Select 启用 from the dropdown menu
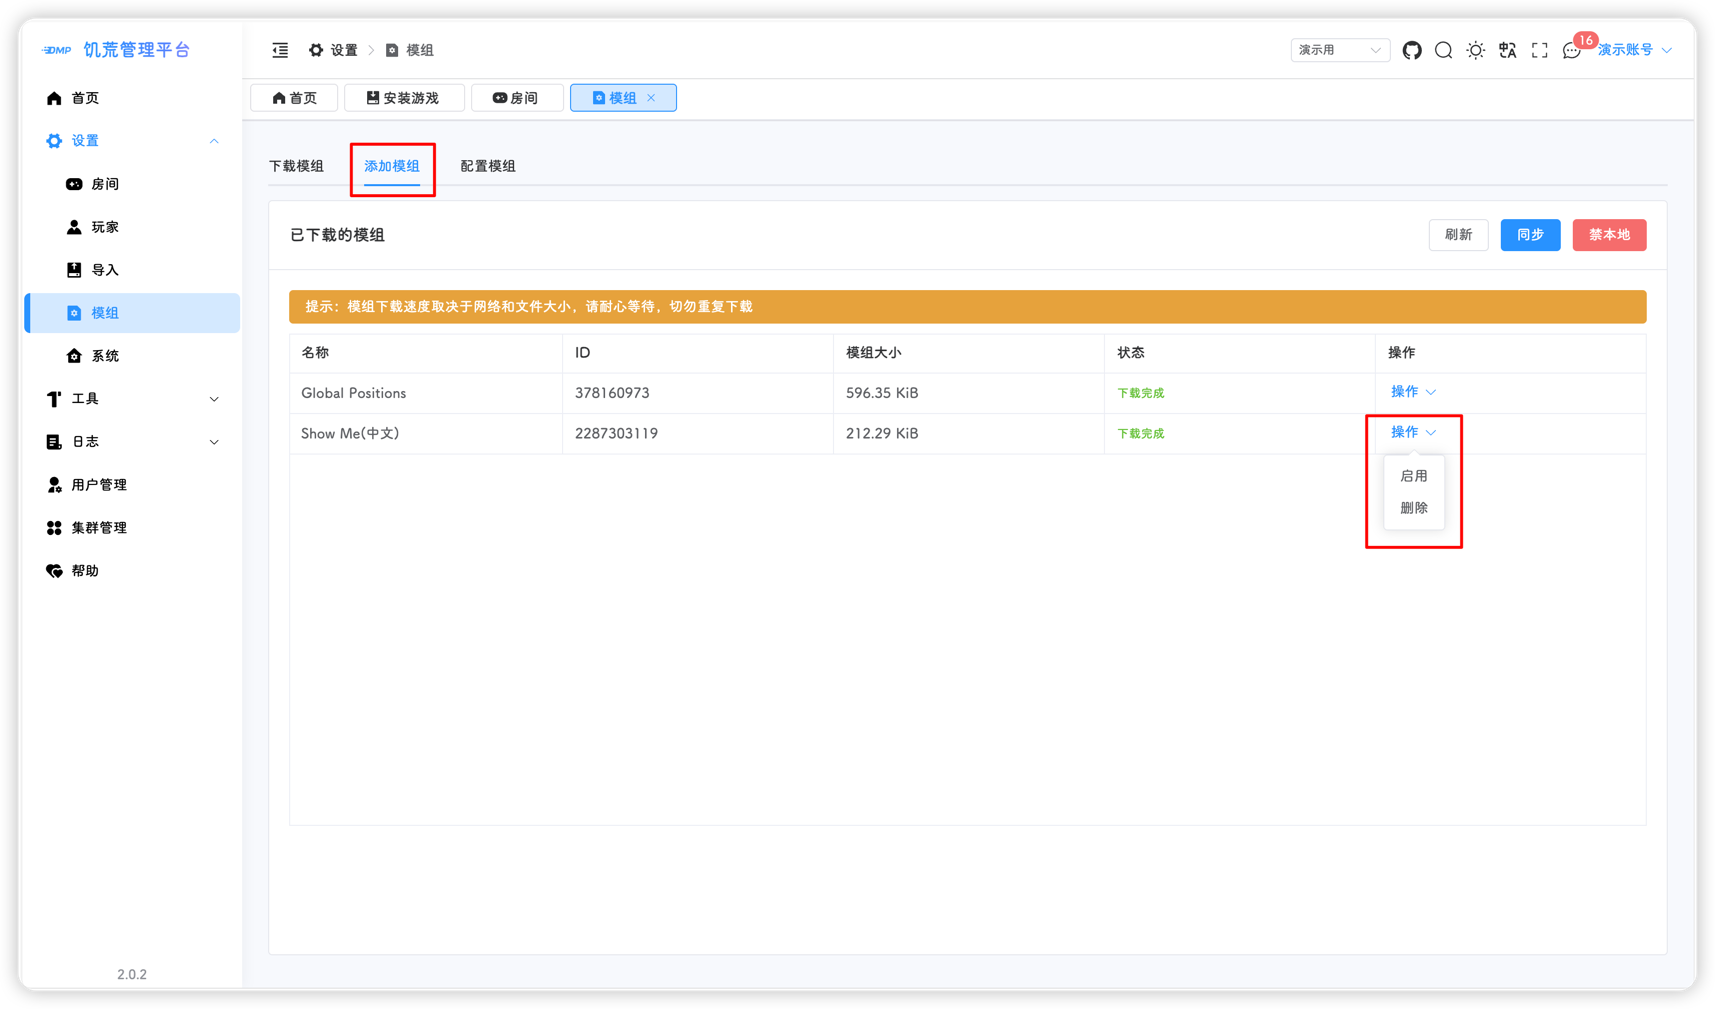The height and width of the screenshot is (1009, 1715). click(1413, 476)
